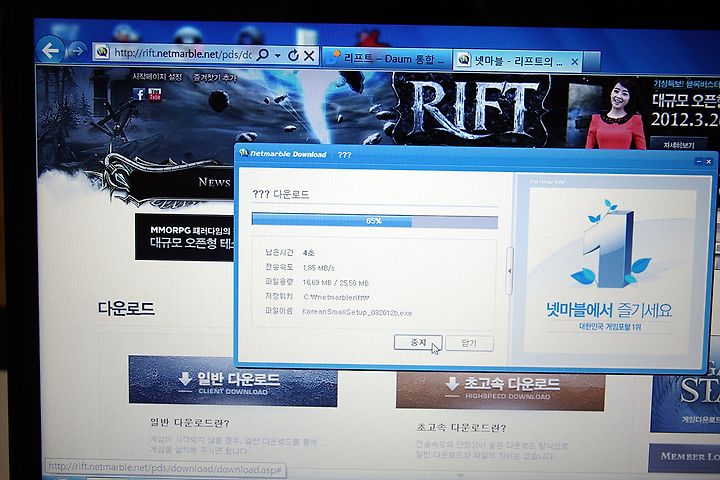The width and height of the screenshot is (720, 480).
Task: Open the Facebook icon on Rift page
Action: click(139, 94)
